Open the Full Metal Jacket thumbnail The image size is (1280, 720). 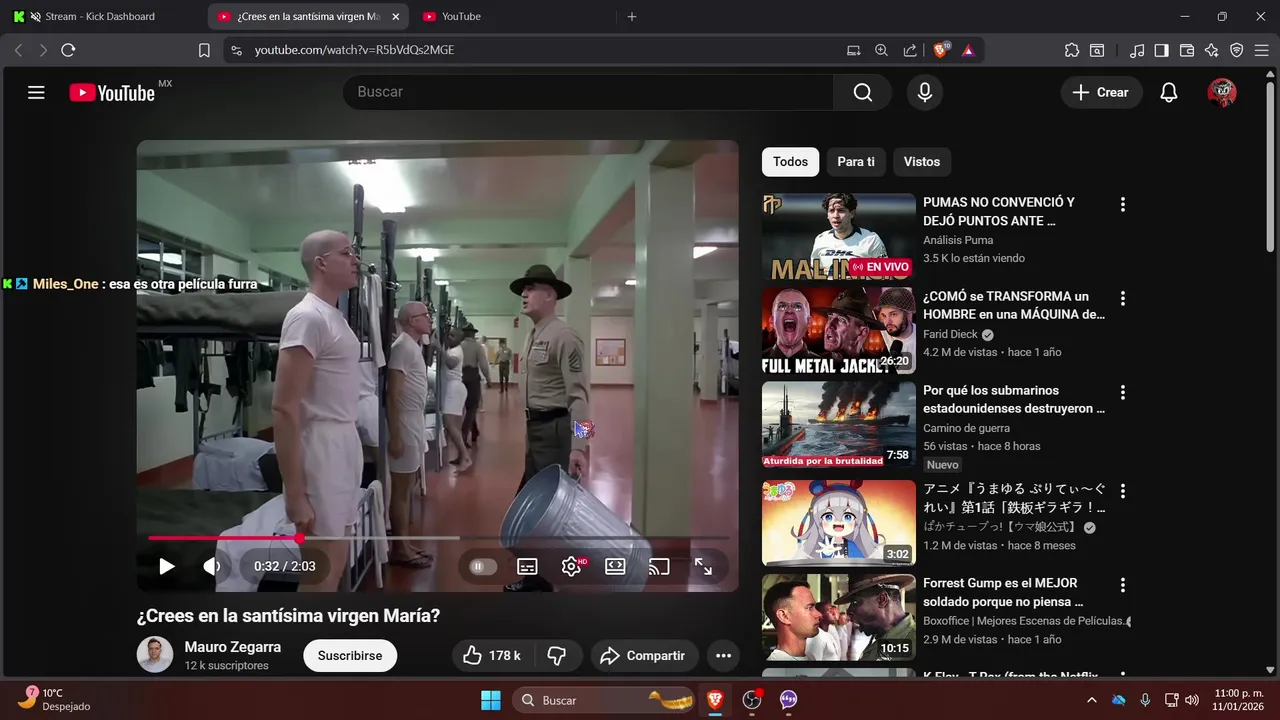tap(838, 331)
